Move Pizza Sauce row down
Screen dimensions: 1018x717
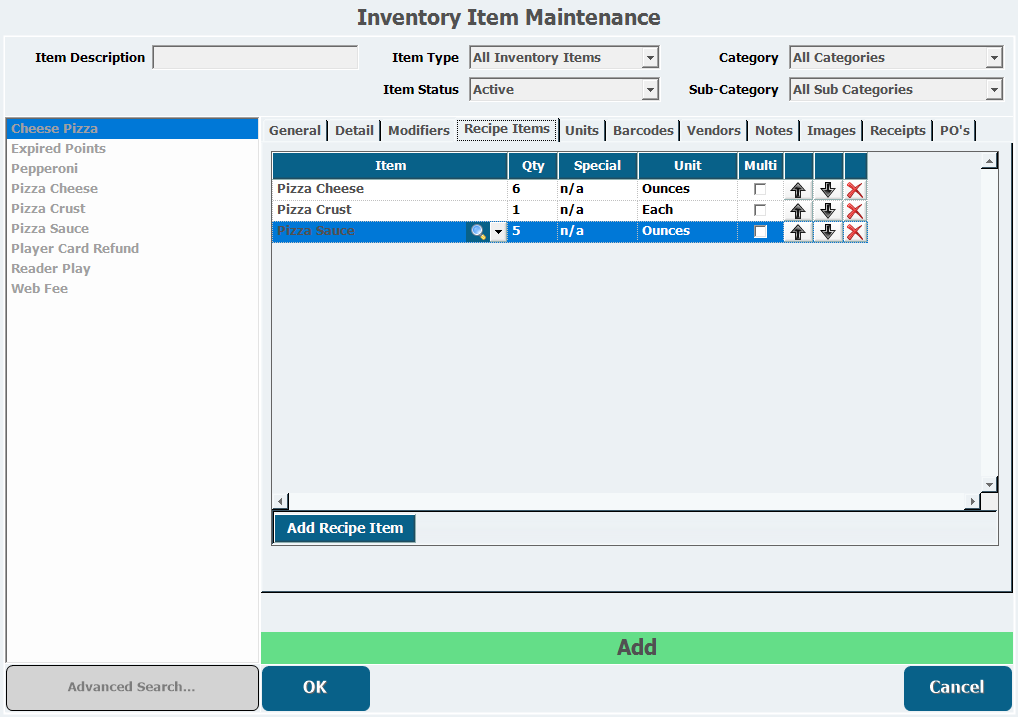(828, 231)
